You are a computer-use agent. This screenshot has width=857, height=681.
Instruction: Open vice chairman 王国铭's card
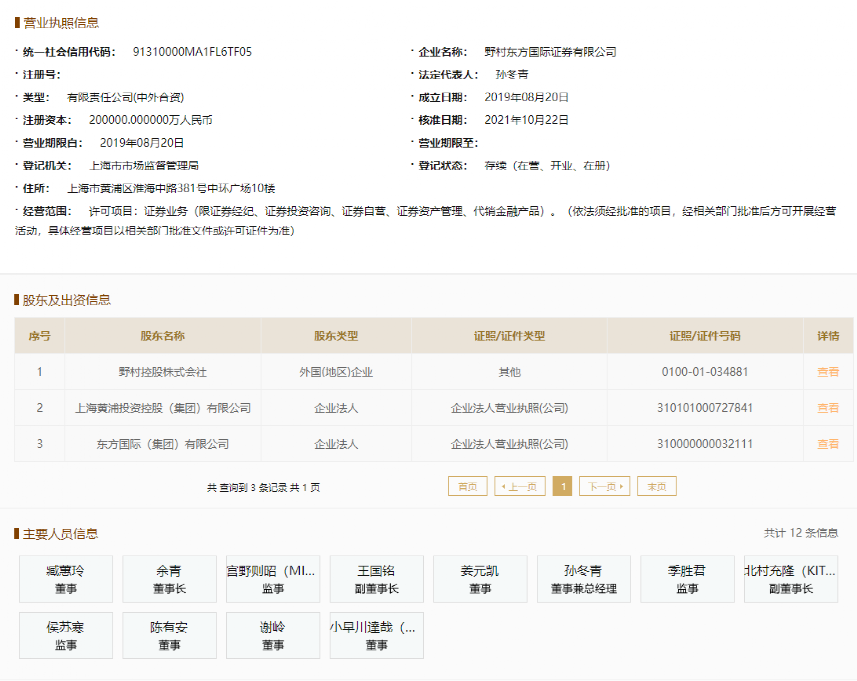[x=376, y=579]
